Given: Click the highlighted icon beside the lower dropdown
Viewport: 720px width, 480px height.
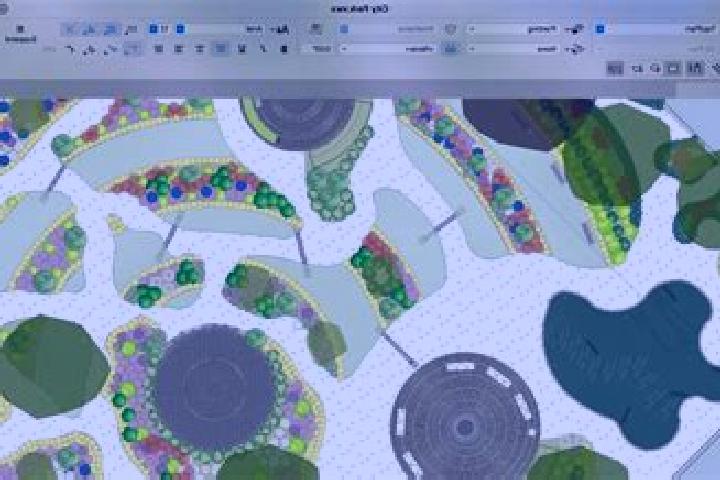Looking at the screenshot, I should [450, 48].
